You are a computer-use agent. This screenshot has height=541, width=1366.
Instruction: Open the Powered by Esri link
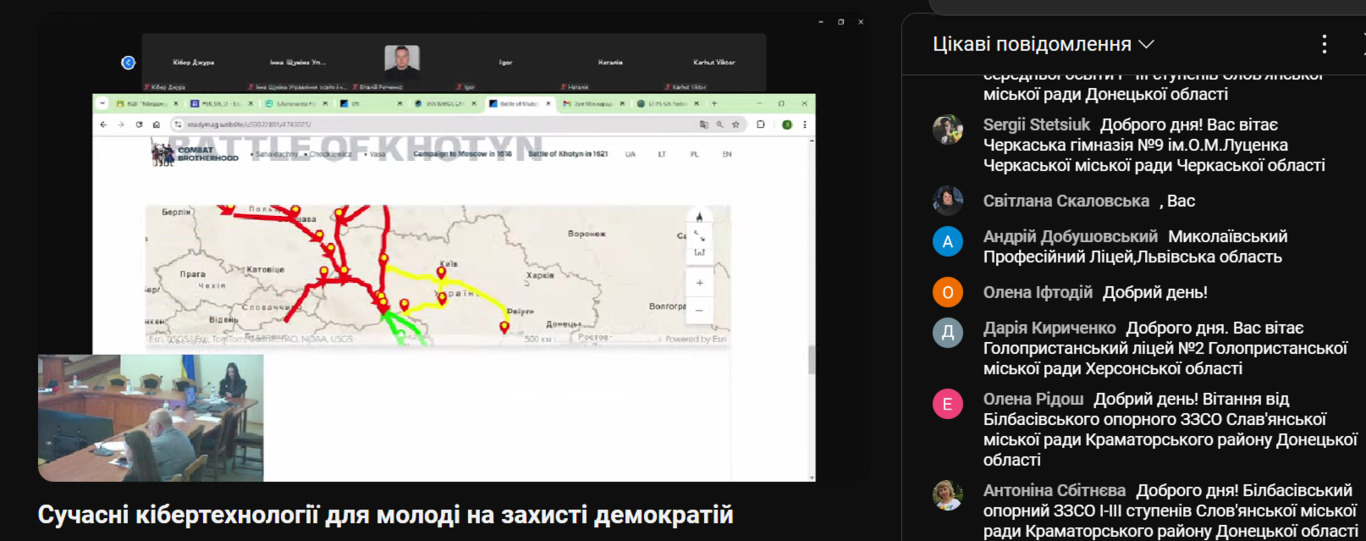pyautogui.click(x=696, y=339)
